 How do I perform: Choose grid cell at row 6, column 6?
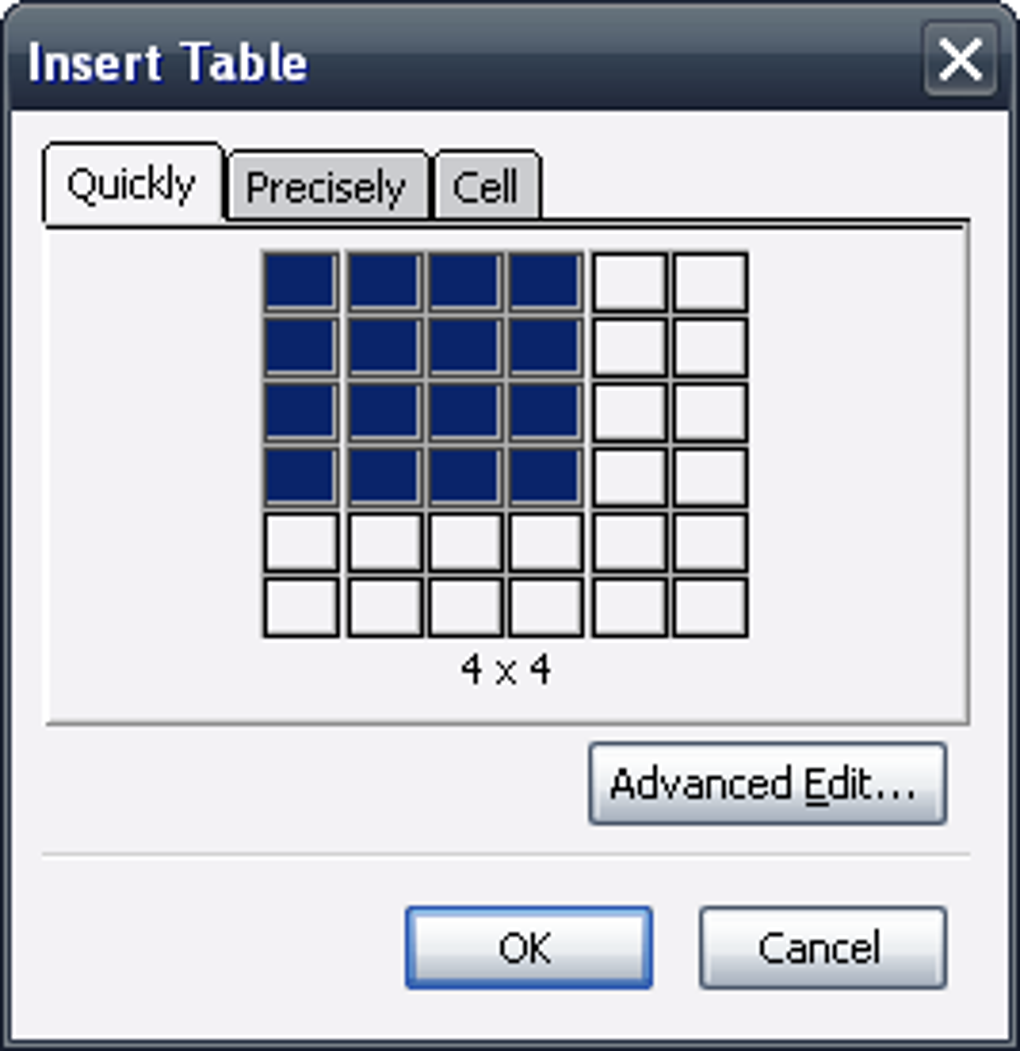710,607
